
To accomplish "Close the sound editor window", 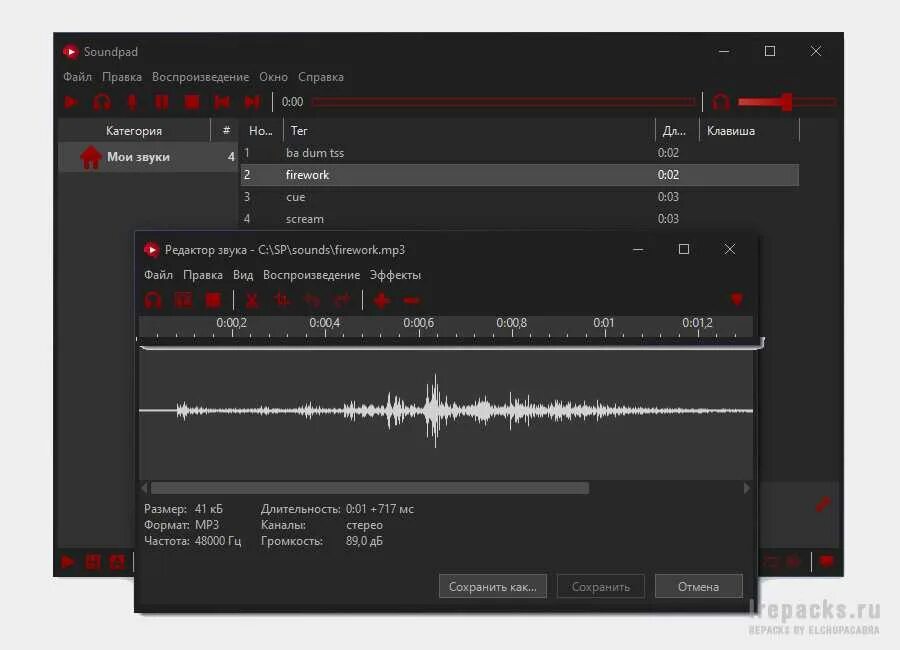I will coord(730,249).
